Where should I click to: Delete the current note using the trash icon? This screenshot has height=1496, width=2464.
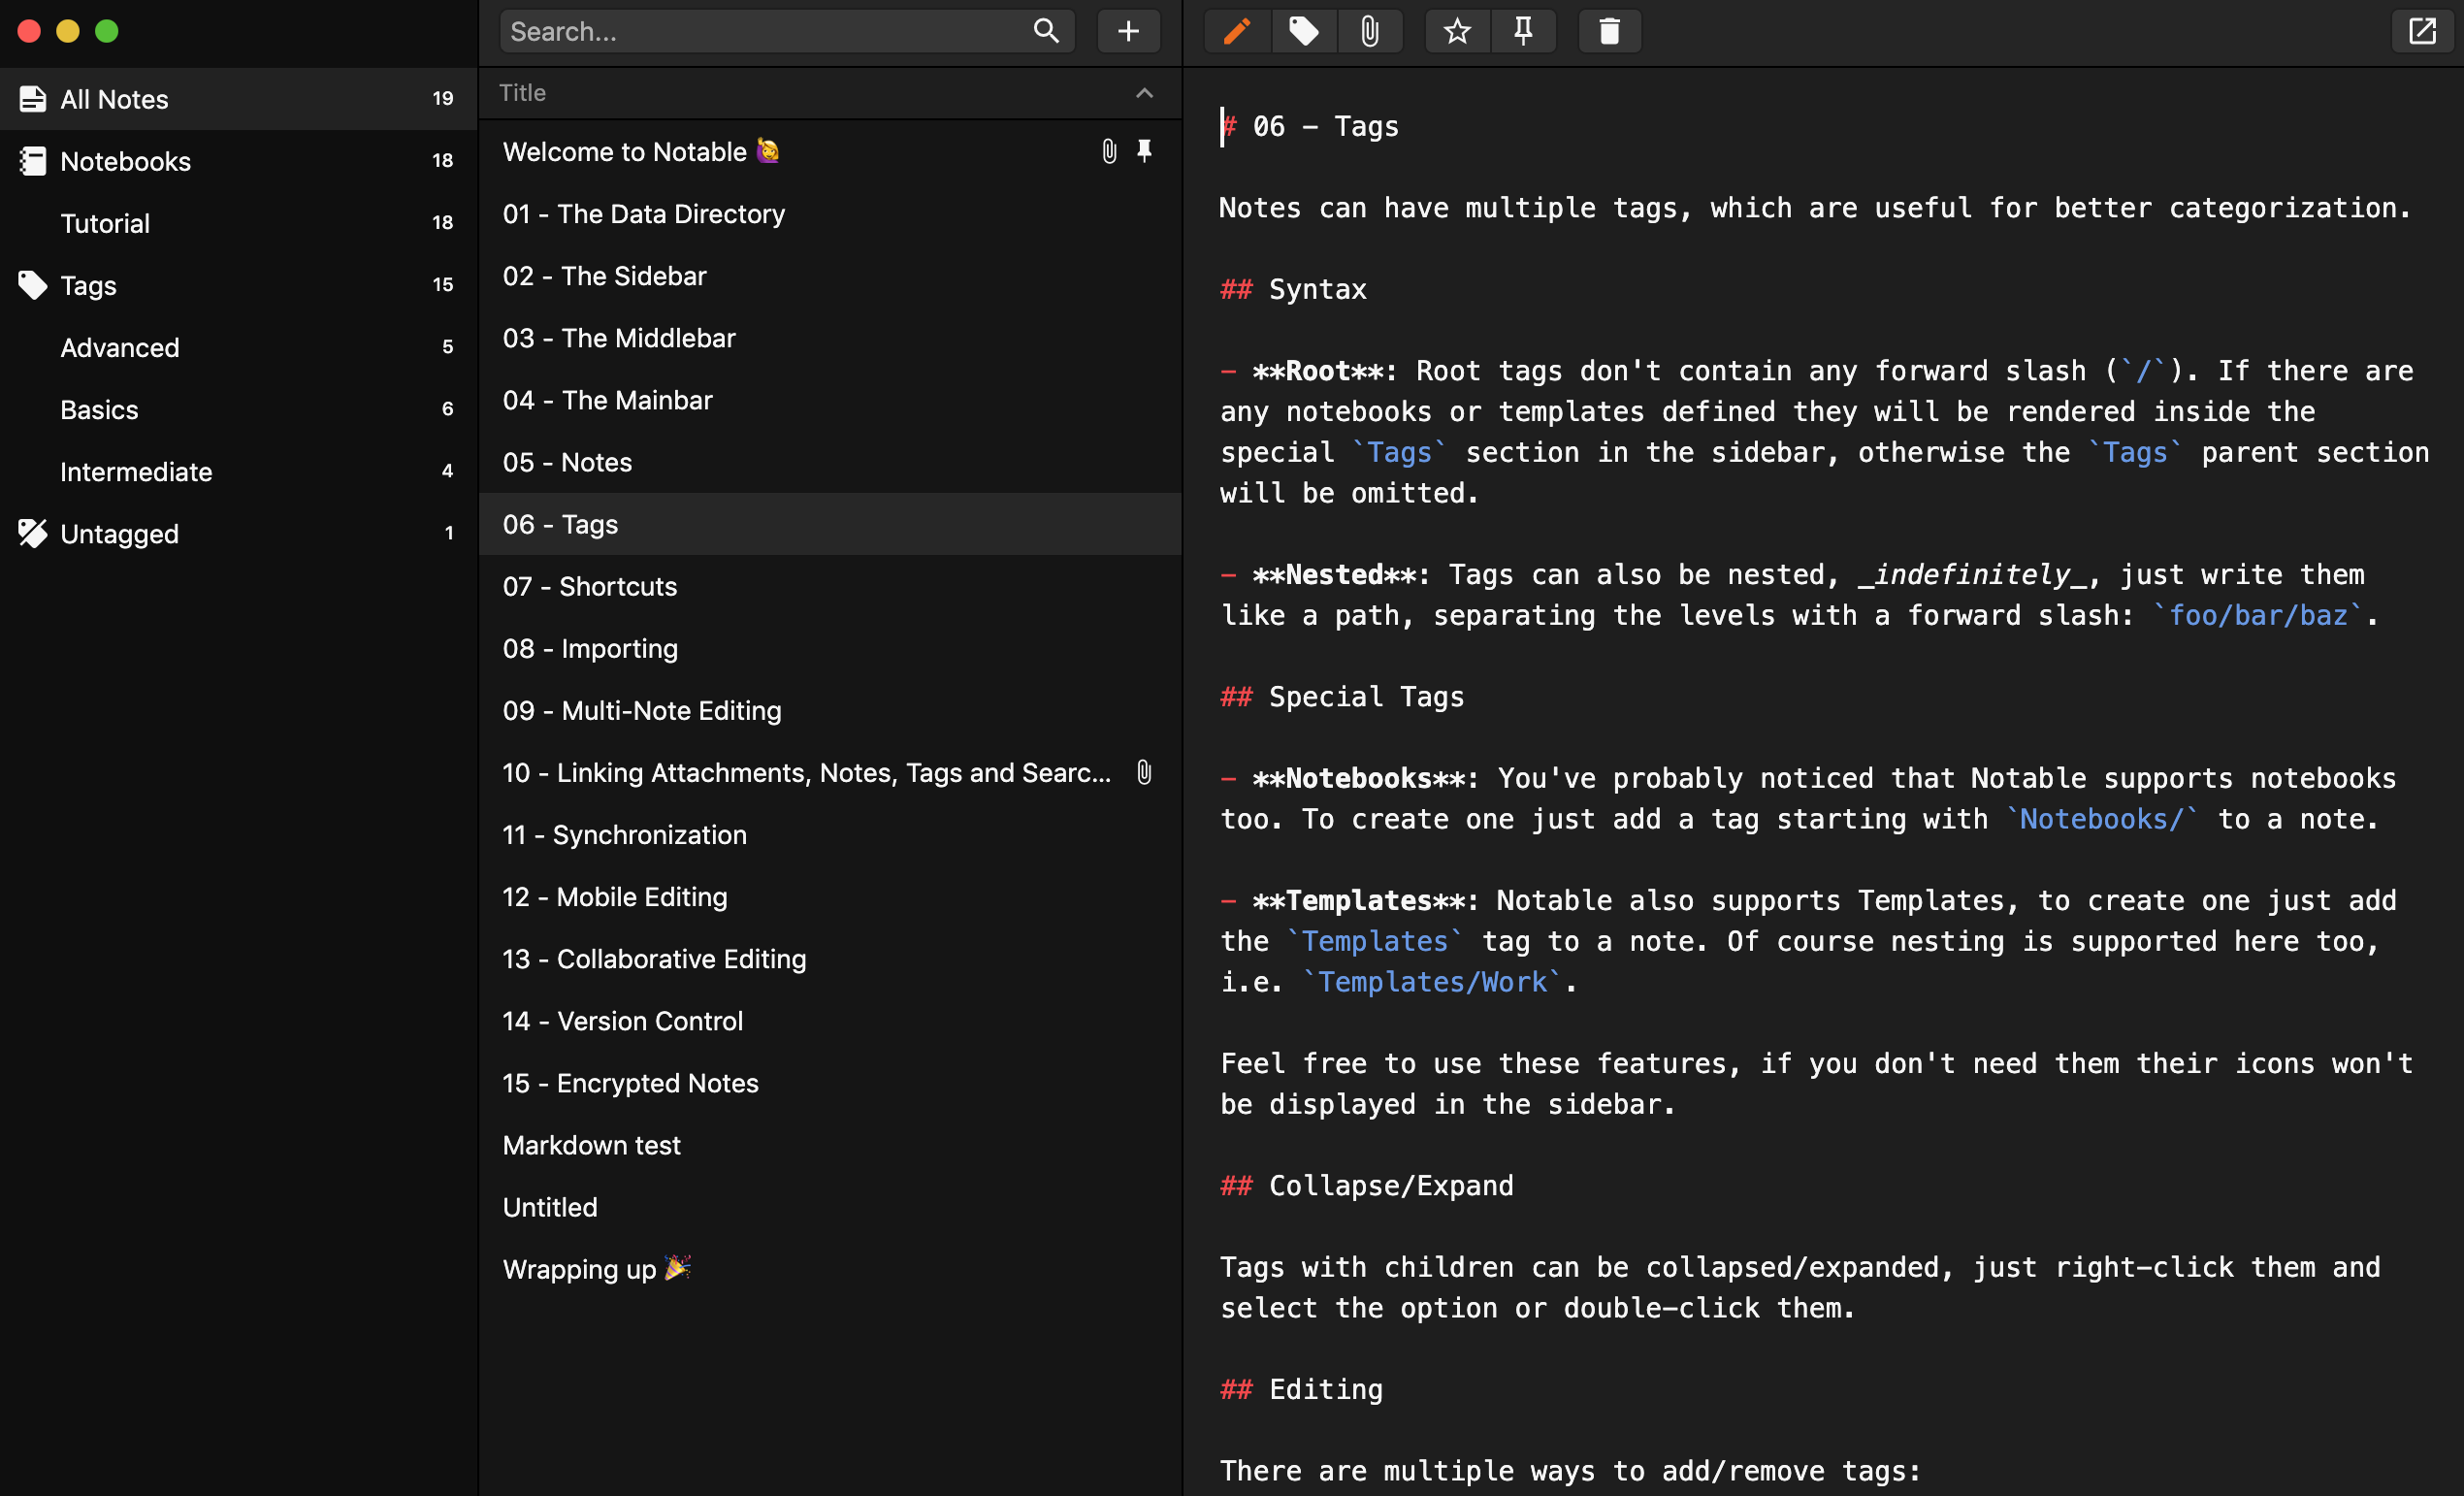(x=1609, y=31)
